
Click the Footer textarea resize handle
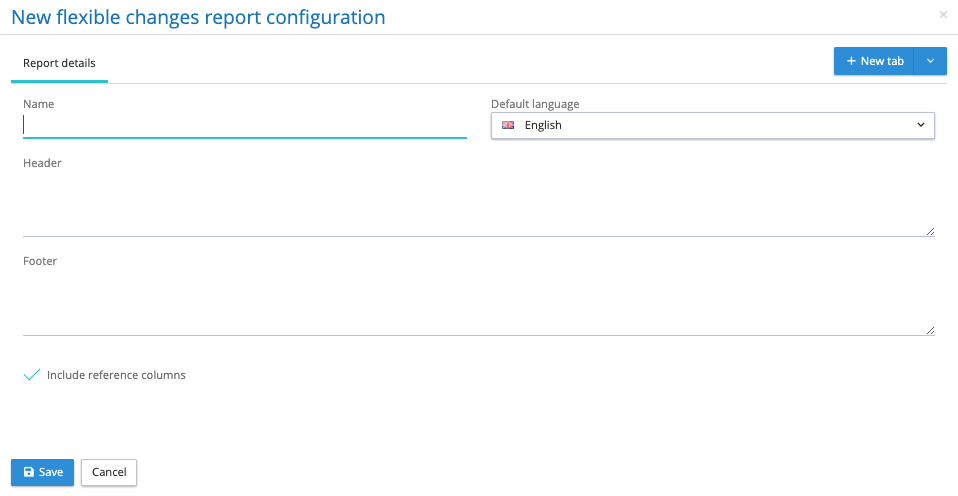tap(930, 330)
